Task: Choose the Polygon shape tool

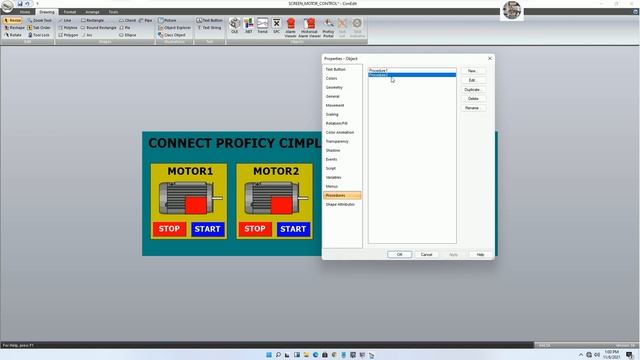Action: pyautogui.click(x=68, y=35)
